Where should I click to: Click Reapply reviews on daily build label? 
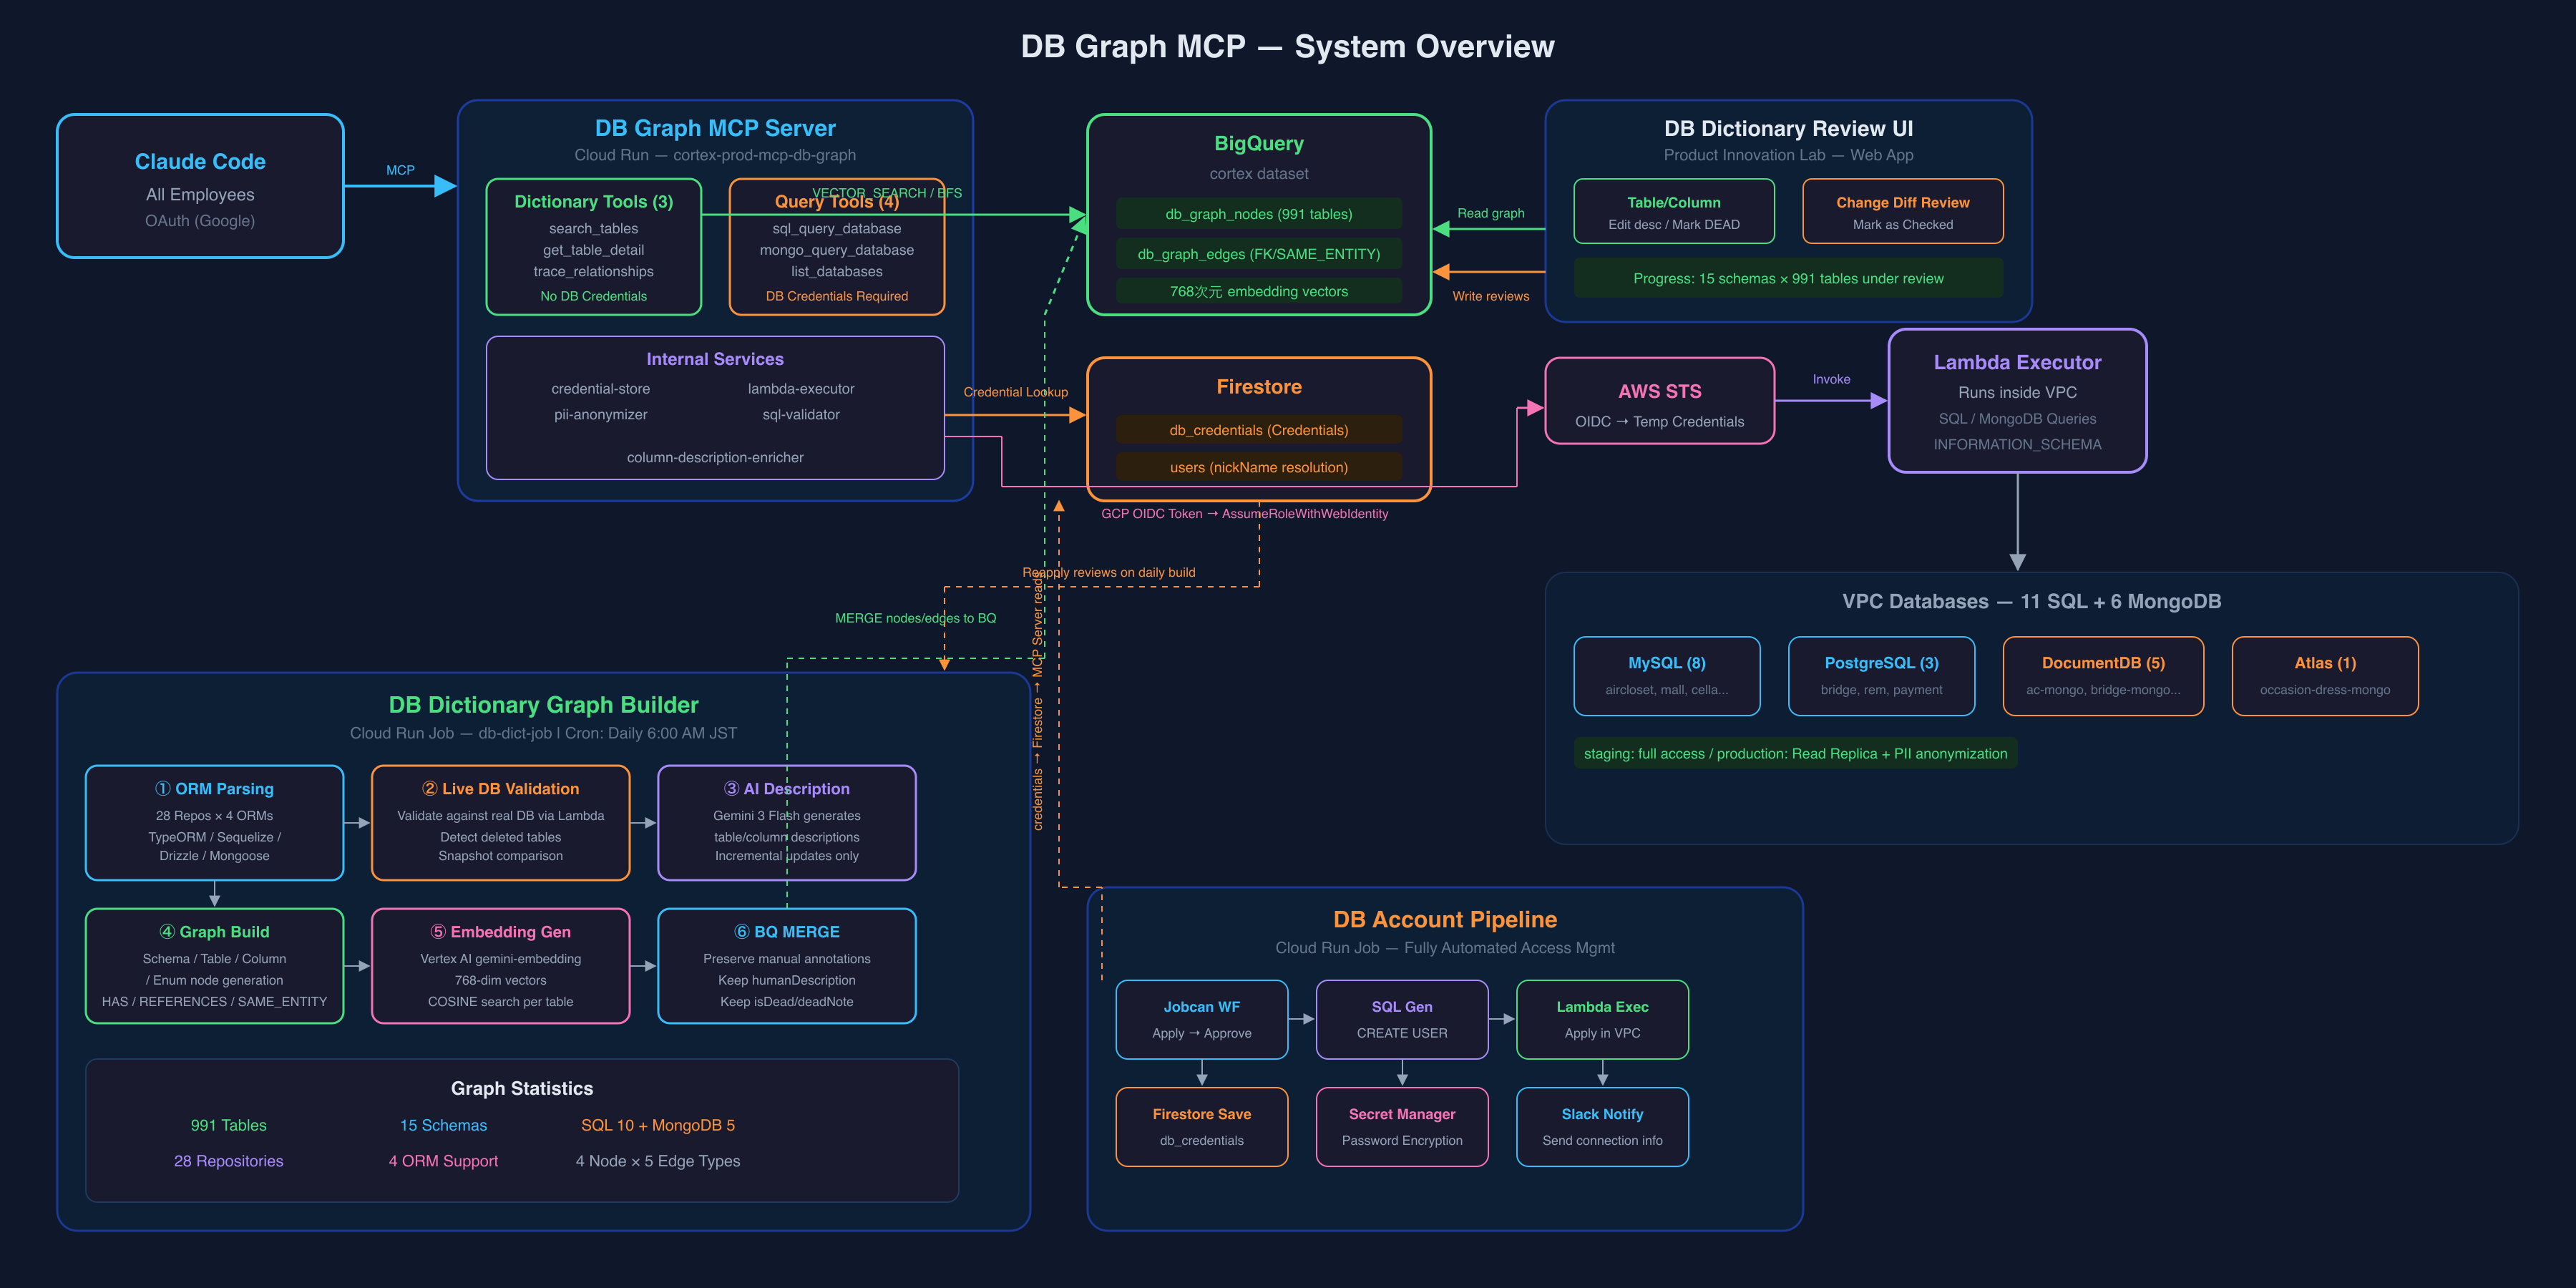(x=1108, y=572)
